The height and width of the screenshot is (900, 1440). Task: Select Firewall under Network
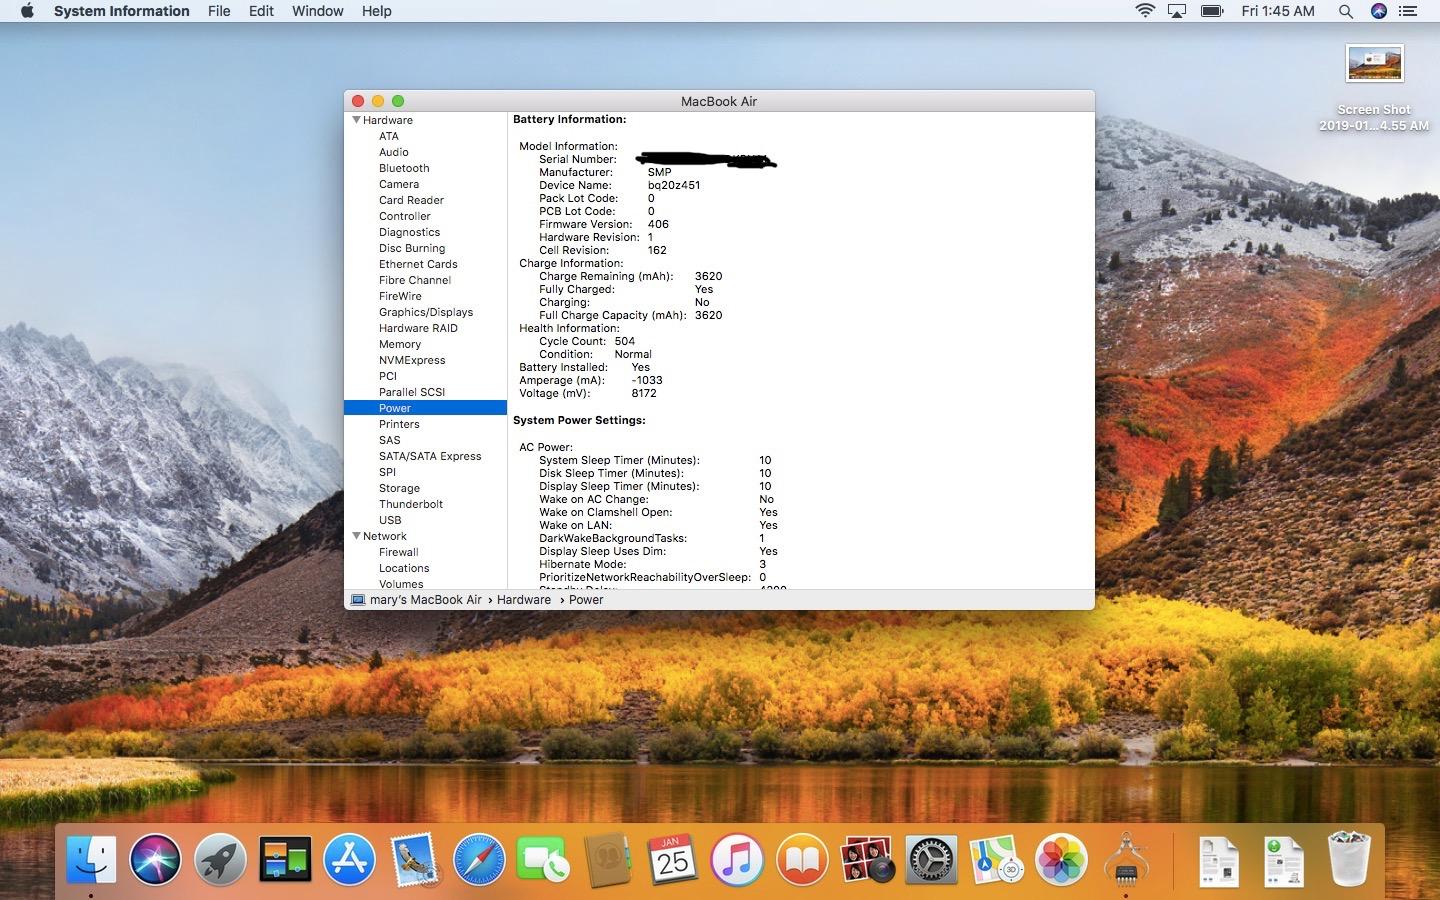(398, 552)
